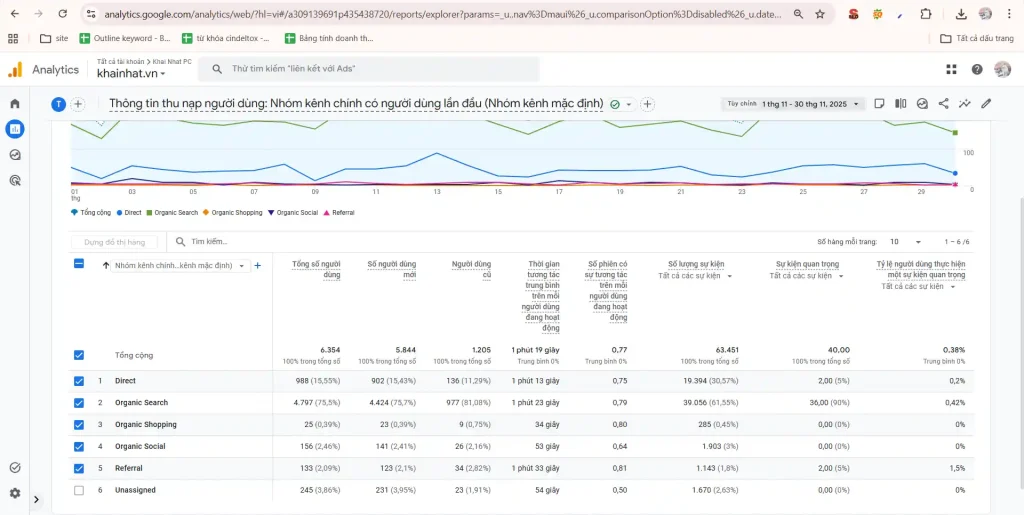
Task: Add filter plus icon after report title
Action: tap(648, 104)
